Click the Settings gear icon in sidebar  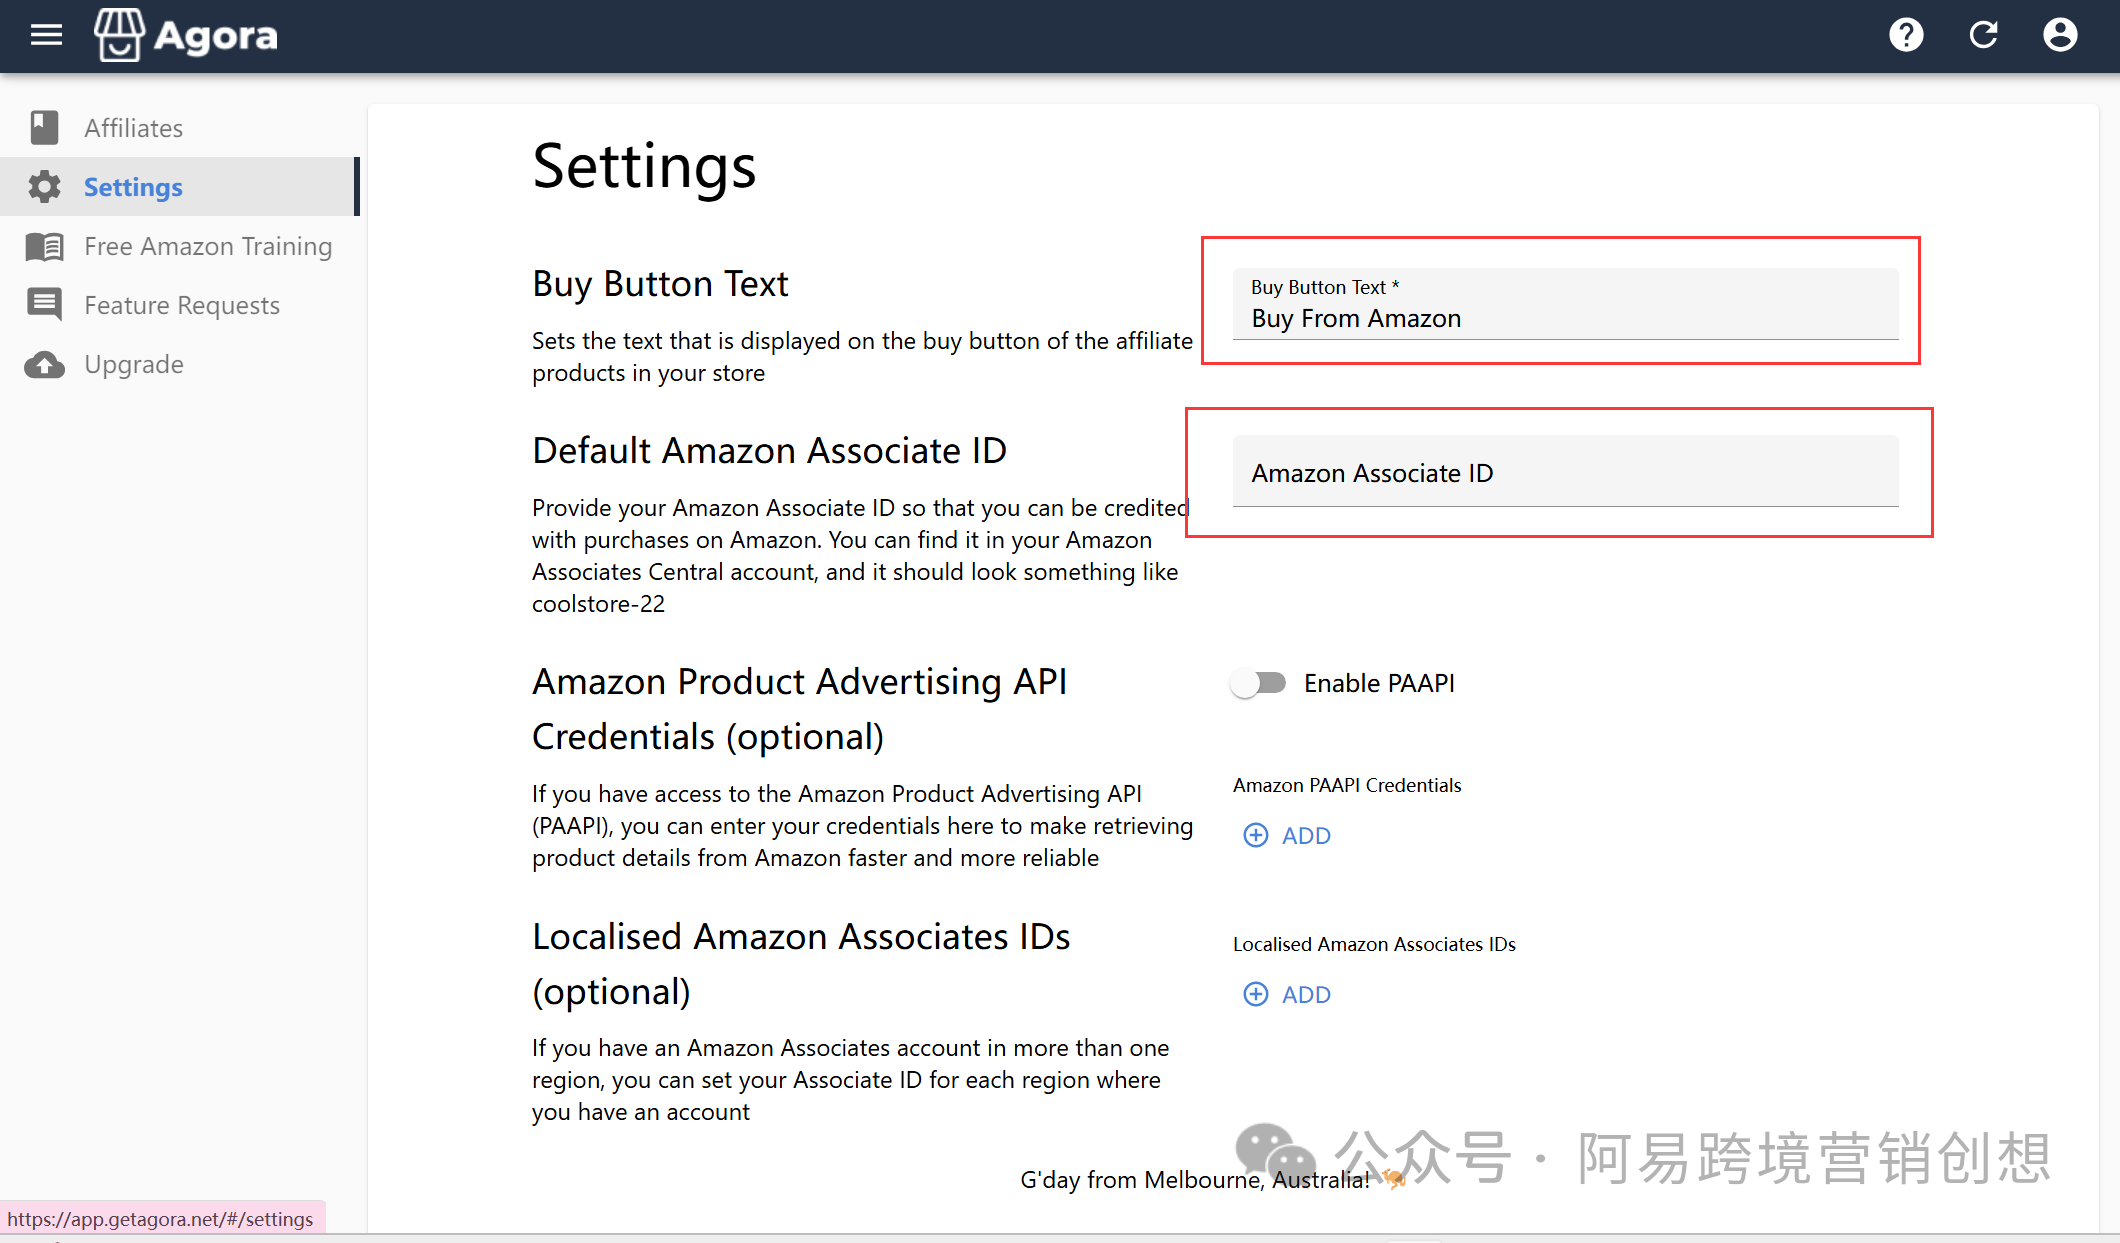pyautogui.click(x=44, y=187)
